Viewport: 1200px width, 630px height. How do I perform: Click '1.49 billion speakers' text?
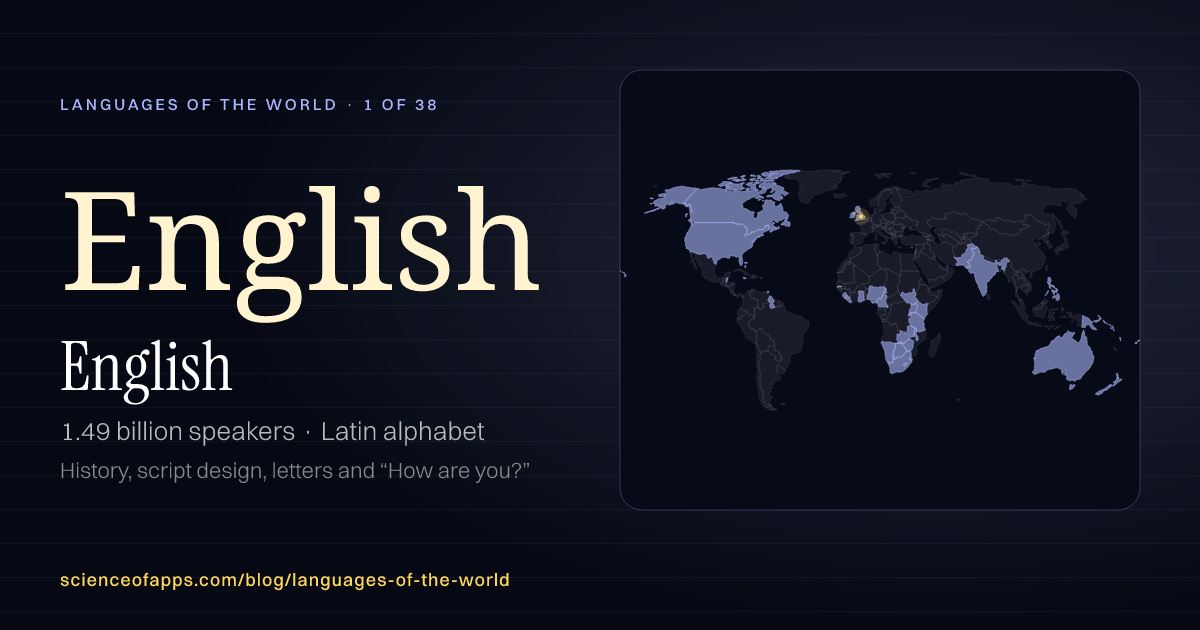tap(178, 432)
